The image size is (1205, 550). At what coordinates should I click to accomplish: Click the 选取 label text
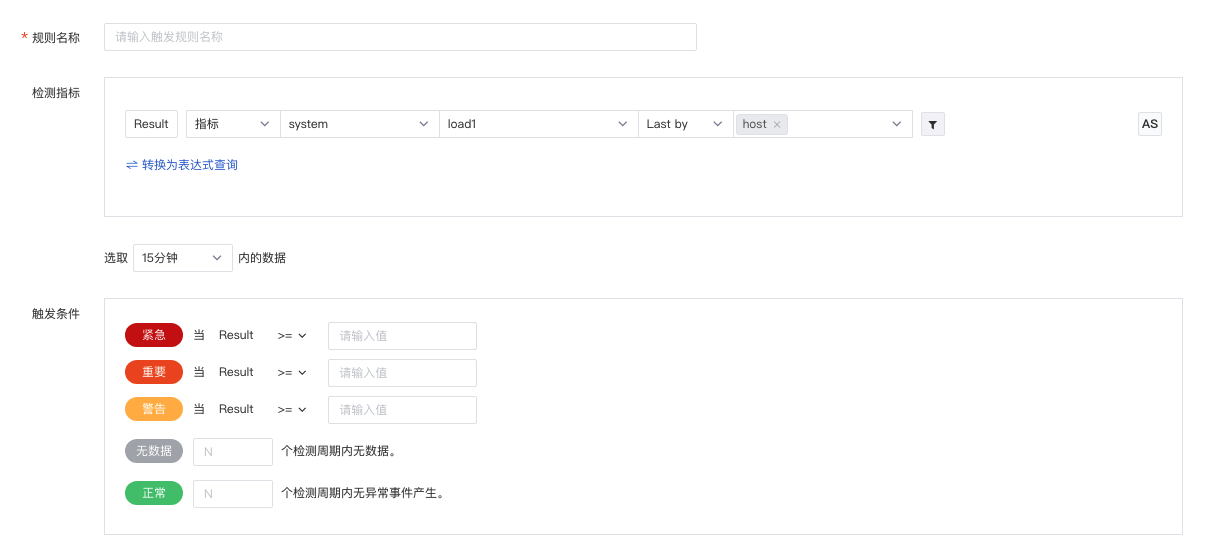[x=116, y=258]
